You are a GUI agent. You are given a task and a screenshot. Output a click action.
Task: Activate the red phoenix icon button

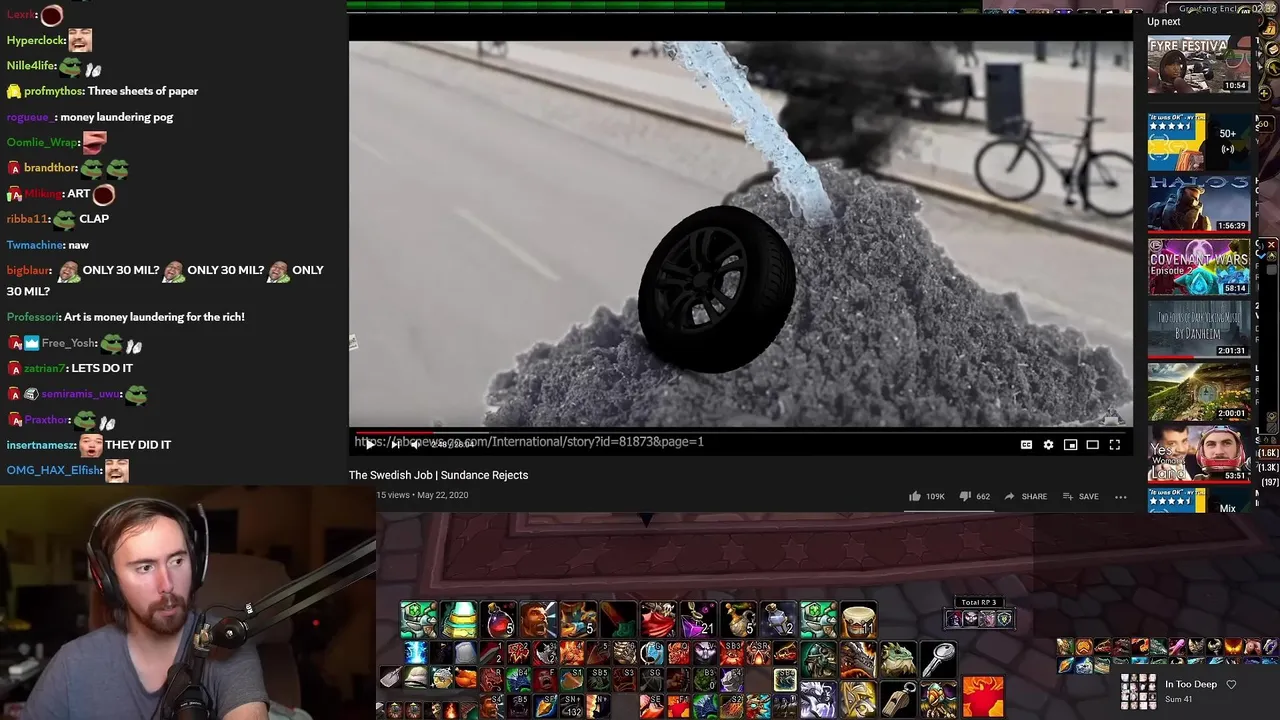(983, 697)
